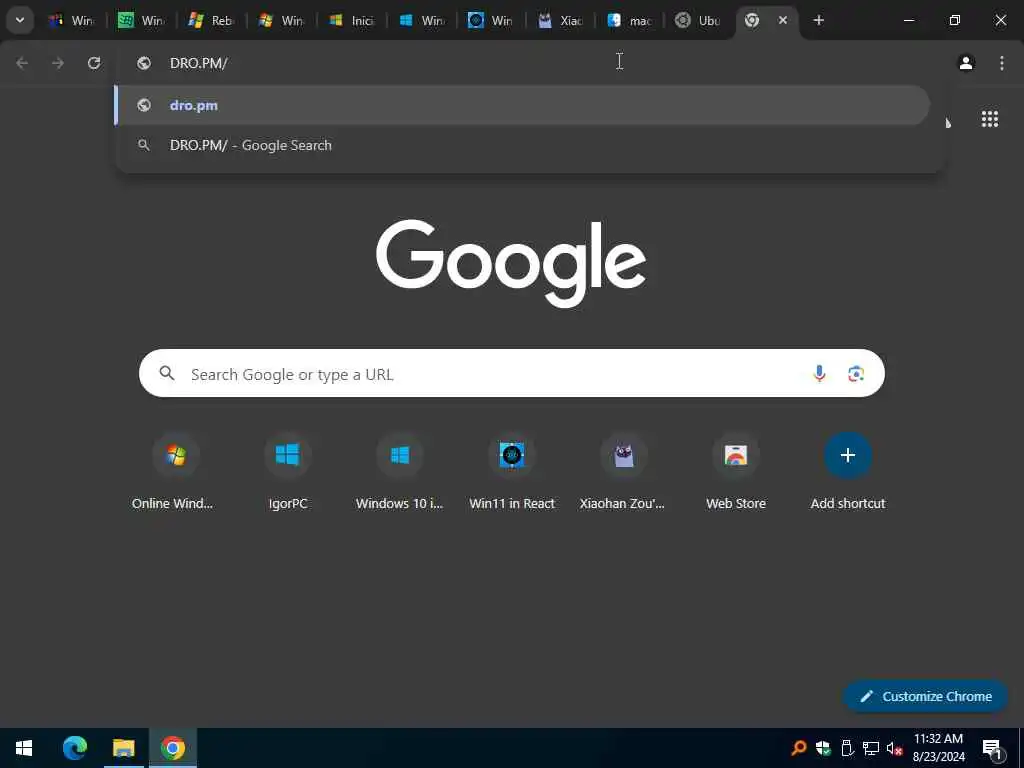Screen dimensions: 1024x768
Task: Open the network tray icon
Action: point(871,748)
